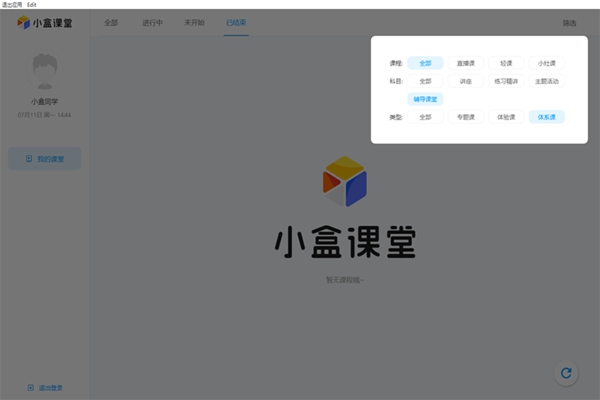This screenshot has height=400, width=600.
Task: Choose 体验课 type filter
Action: 506,117
